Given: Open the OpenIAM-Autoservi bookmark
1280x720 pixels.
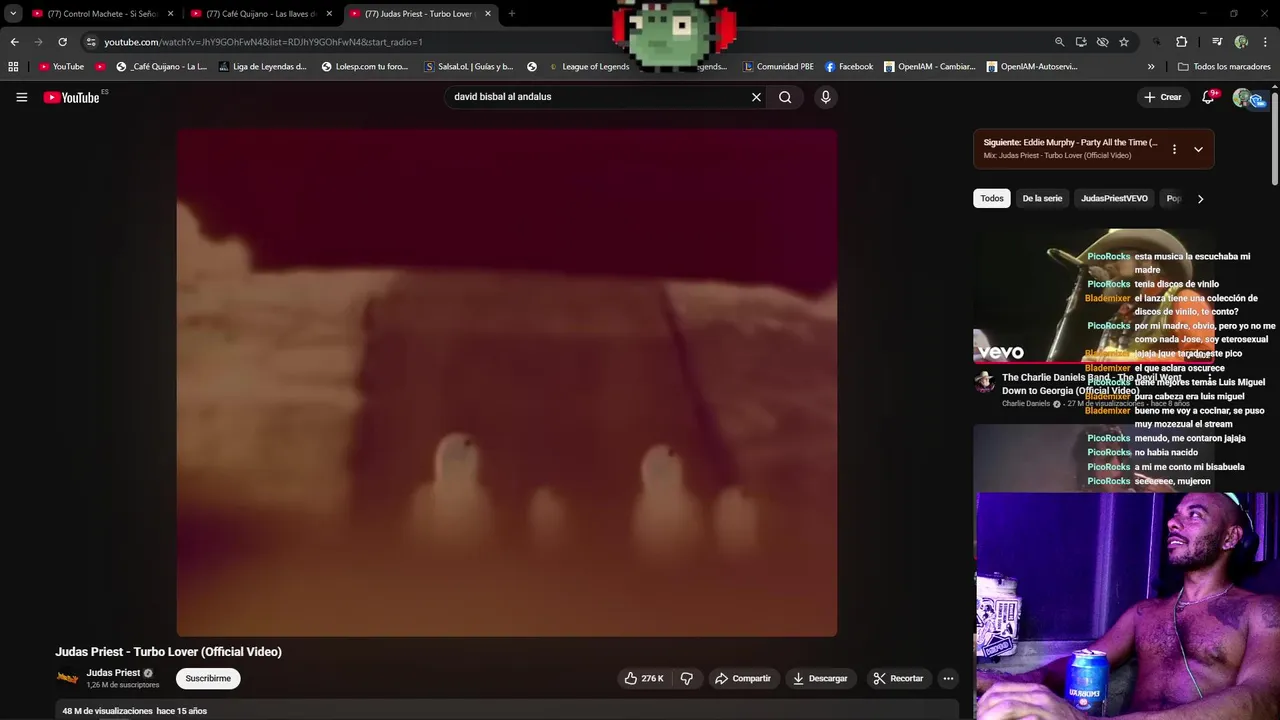Looking at the screenshot, I should click(1032, 67).
